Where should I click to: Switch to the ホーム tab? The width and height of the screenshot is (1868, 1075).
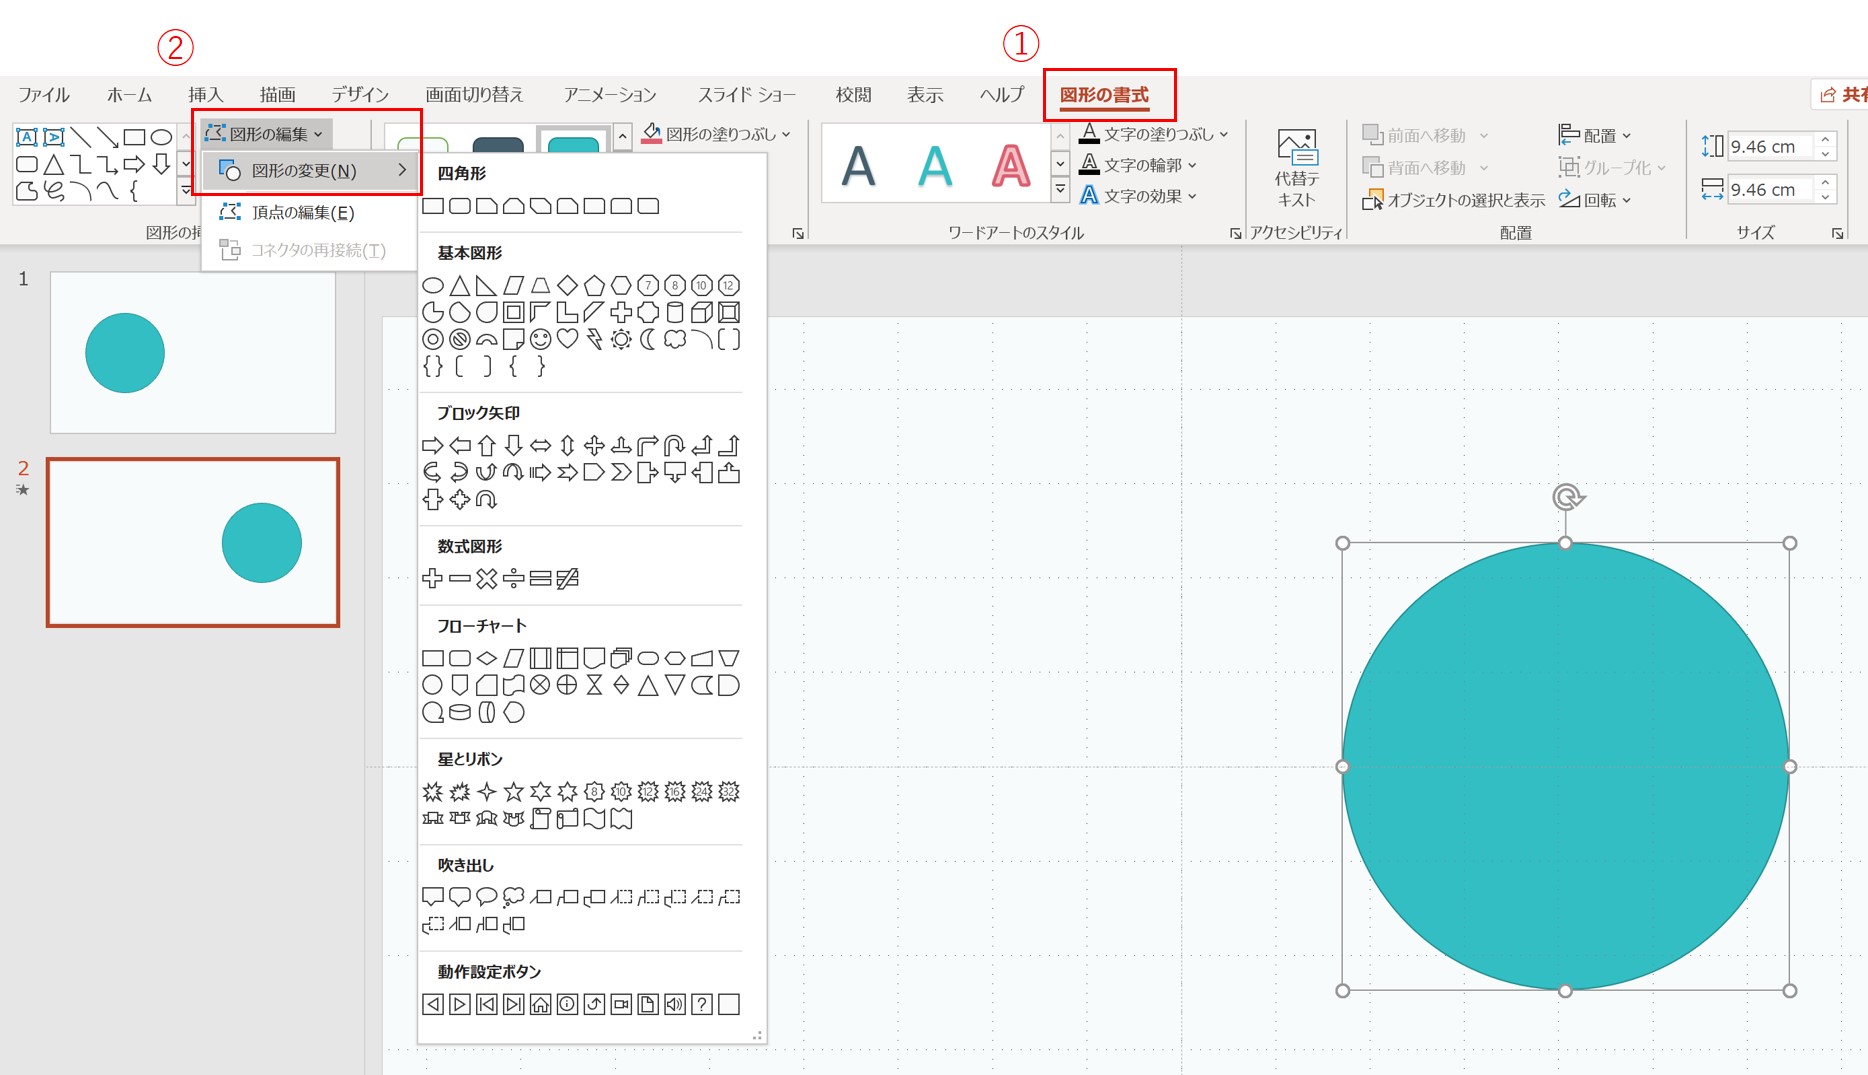(129, 95)
